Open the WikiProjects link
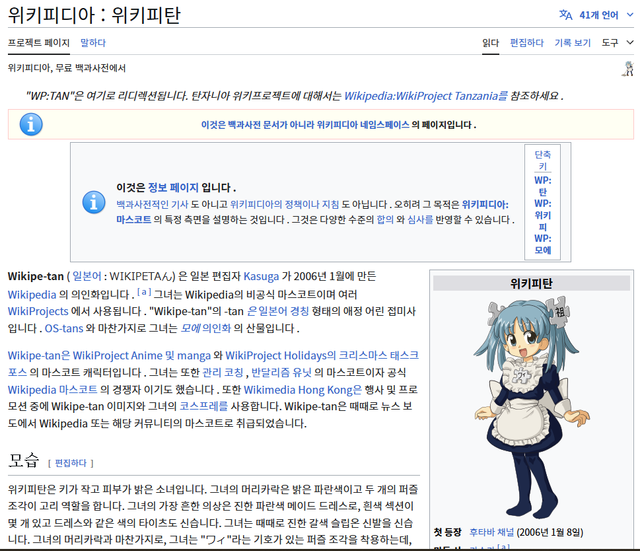 click(x=38, y=311)
